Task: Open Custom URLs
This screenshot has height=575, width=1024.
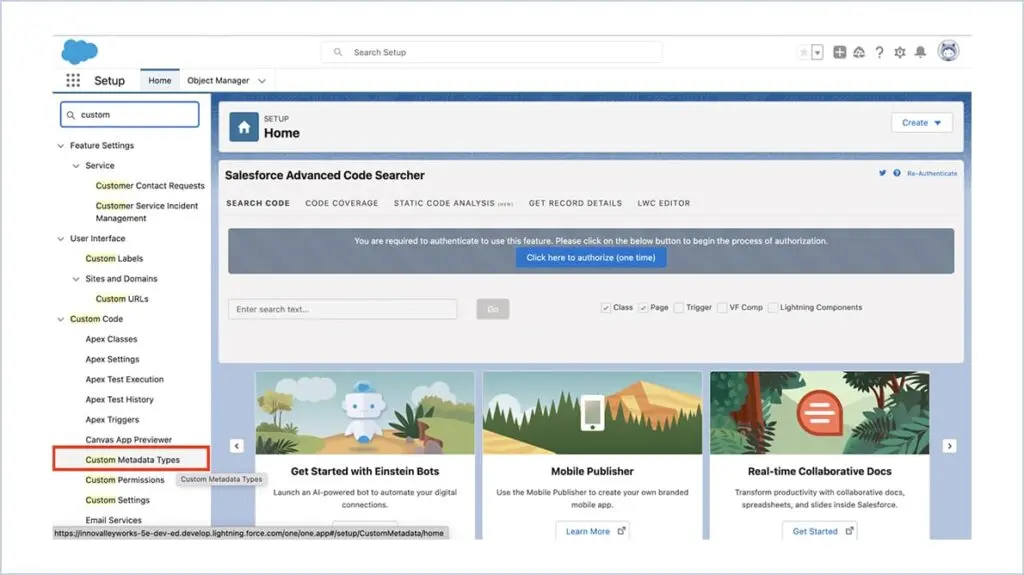Action: (x=122, y=299)
